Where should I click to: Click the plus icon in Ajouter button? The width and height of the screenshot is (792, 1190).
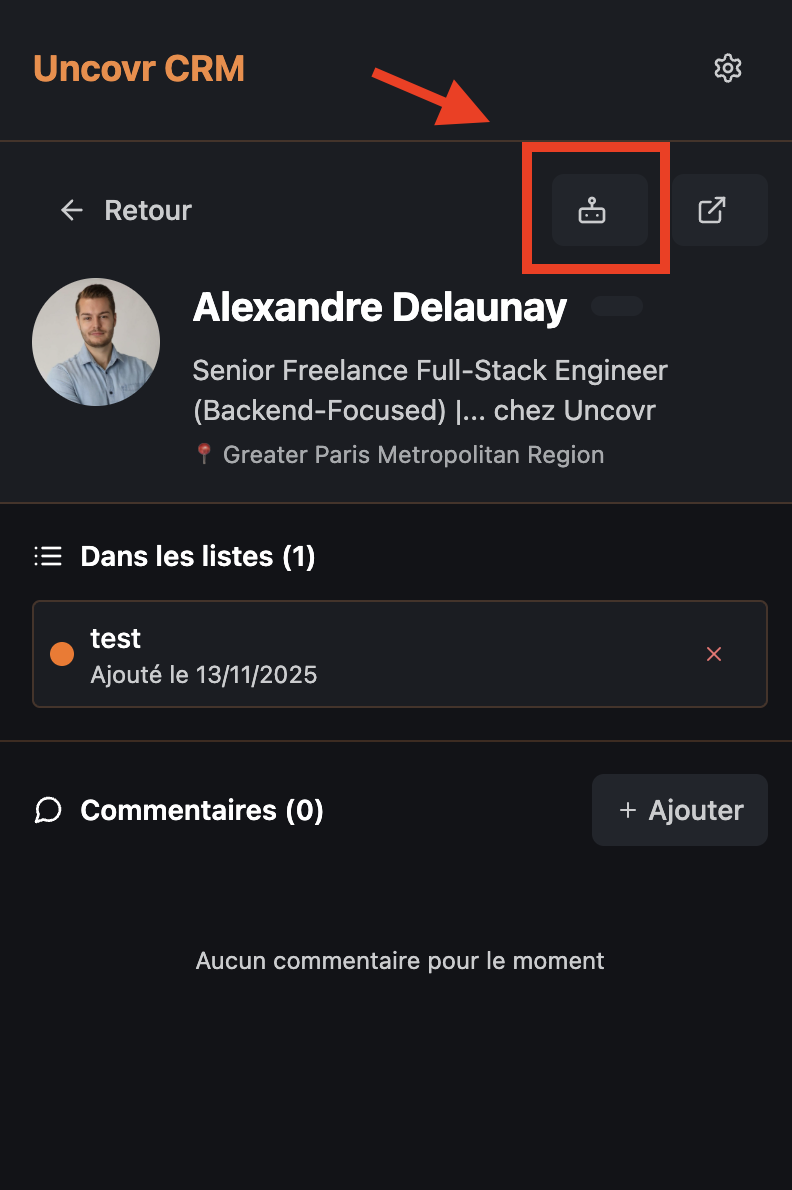[x=628, y=810]
